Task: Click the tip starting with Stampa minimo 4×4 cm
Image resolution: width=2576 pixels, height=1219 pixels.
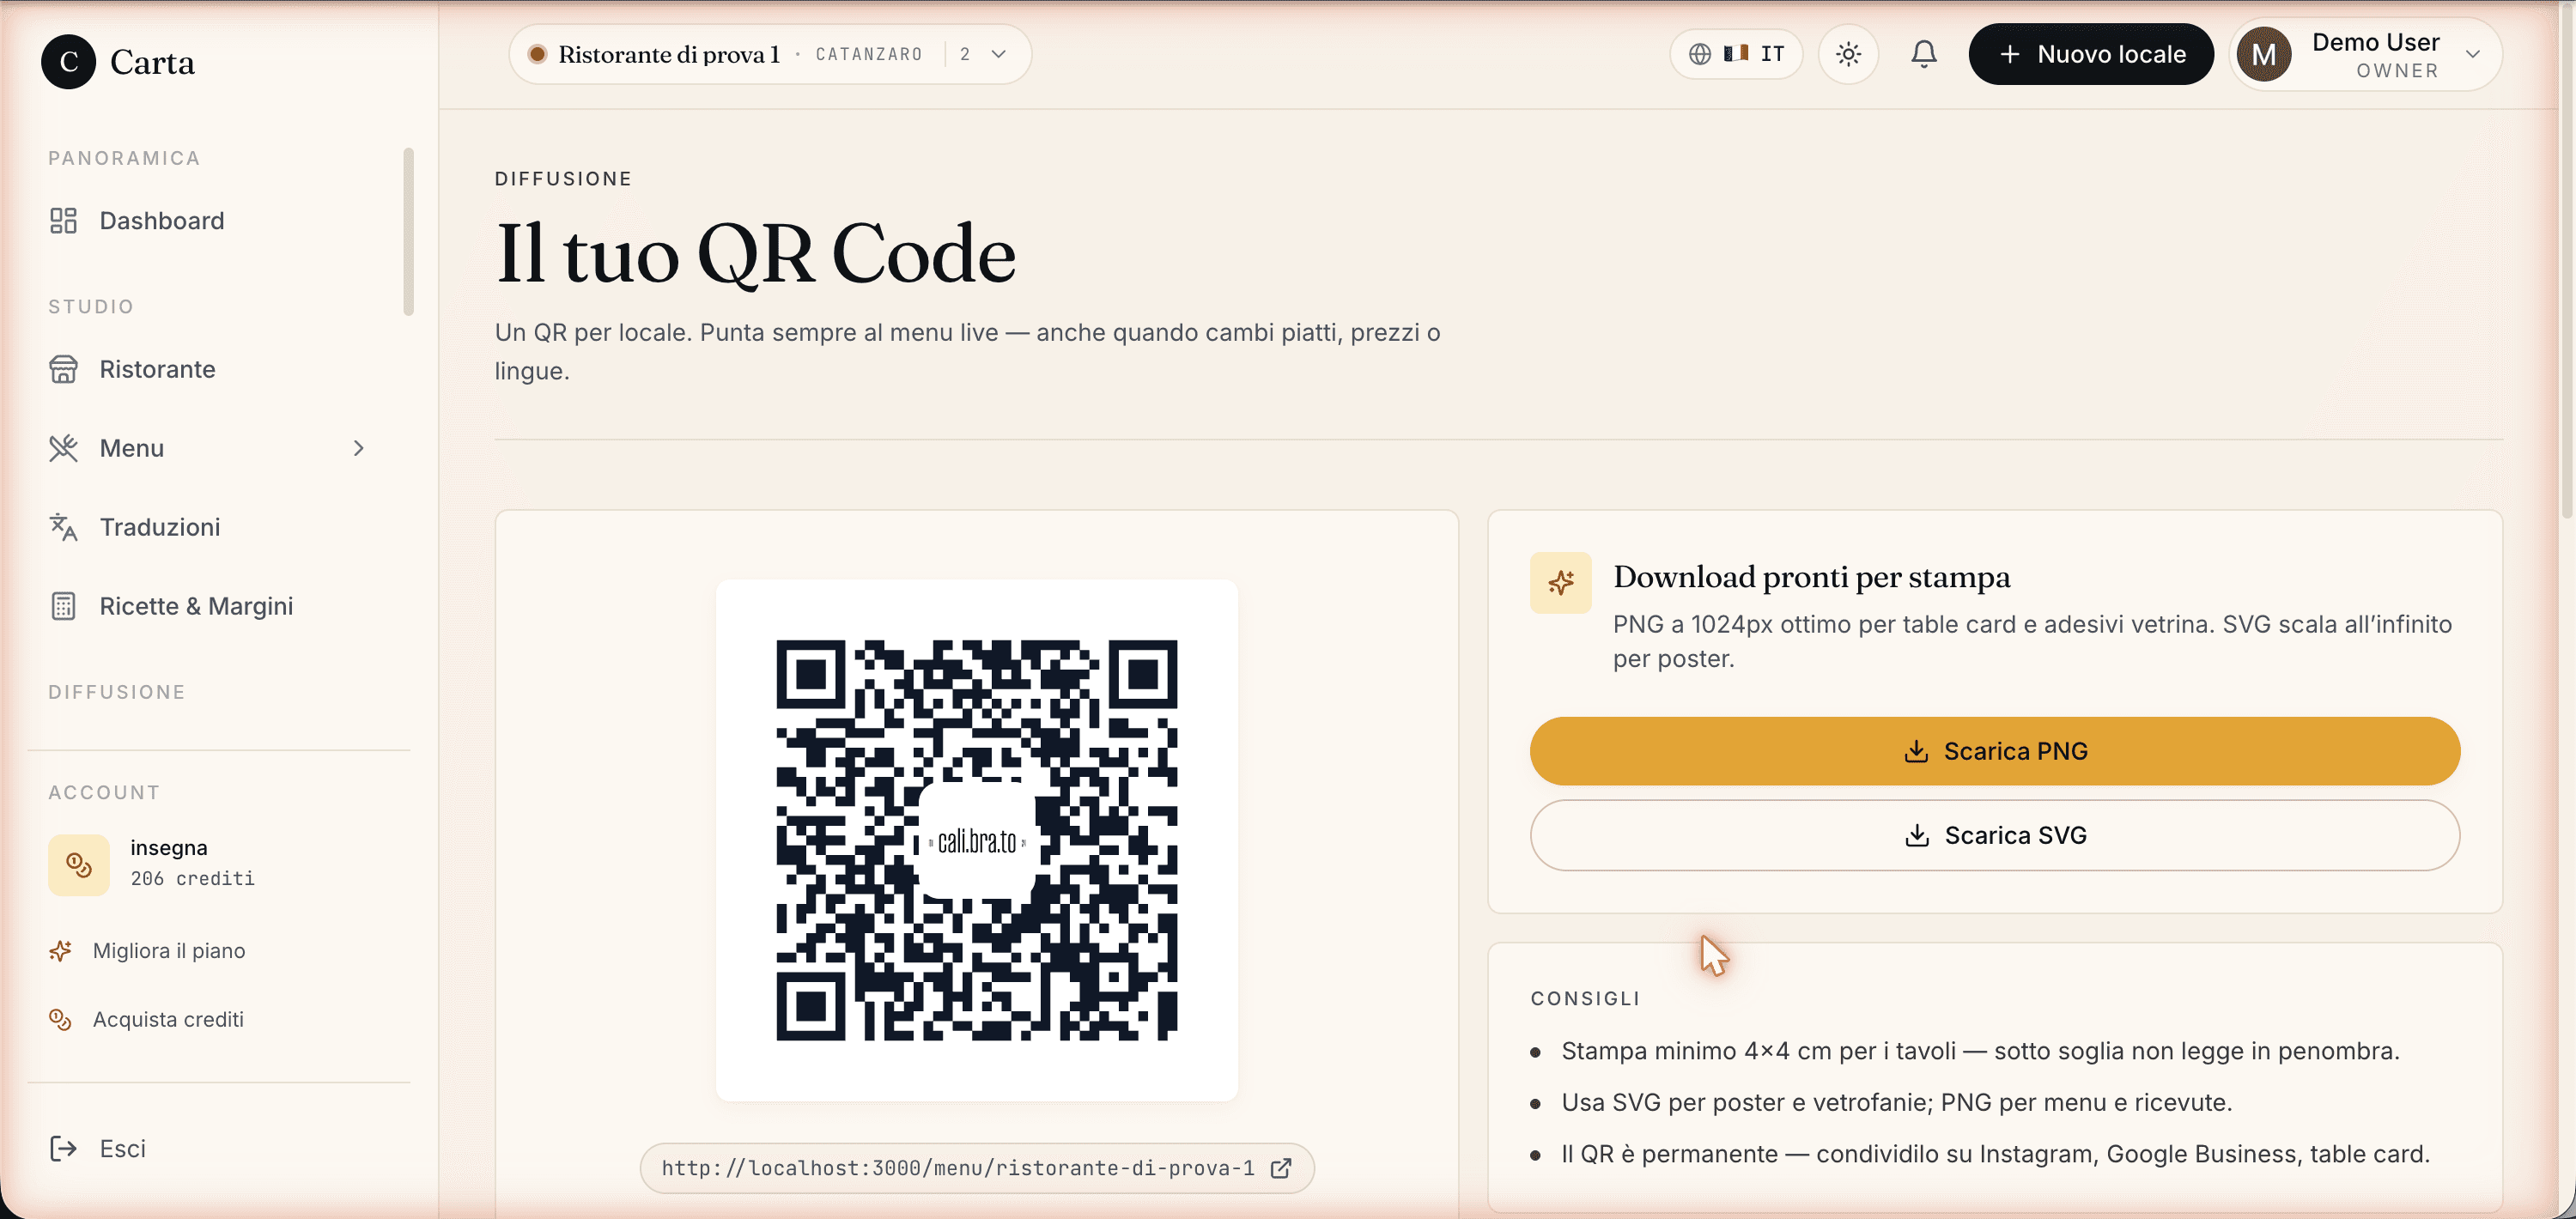Action: pos(1979,1051)
